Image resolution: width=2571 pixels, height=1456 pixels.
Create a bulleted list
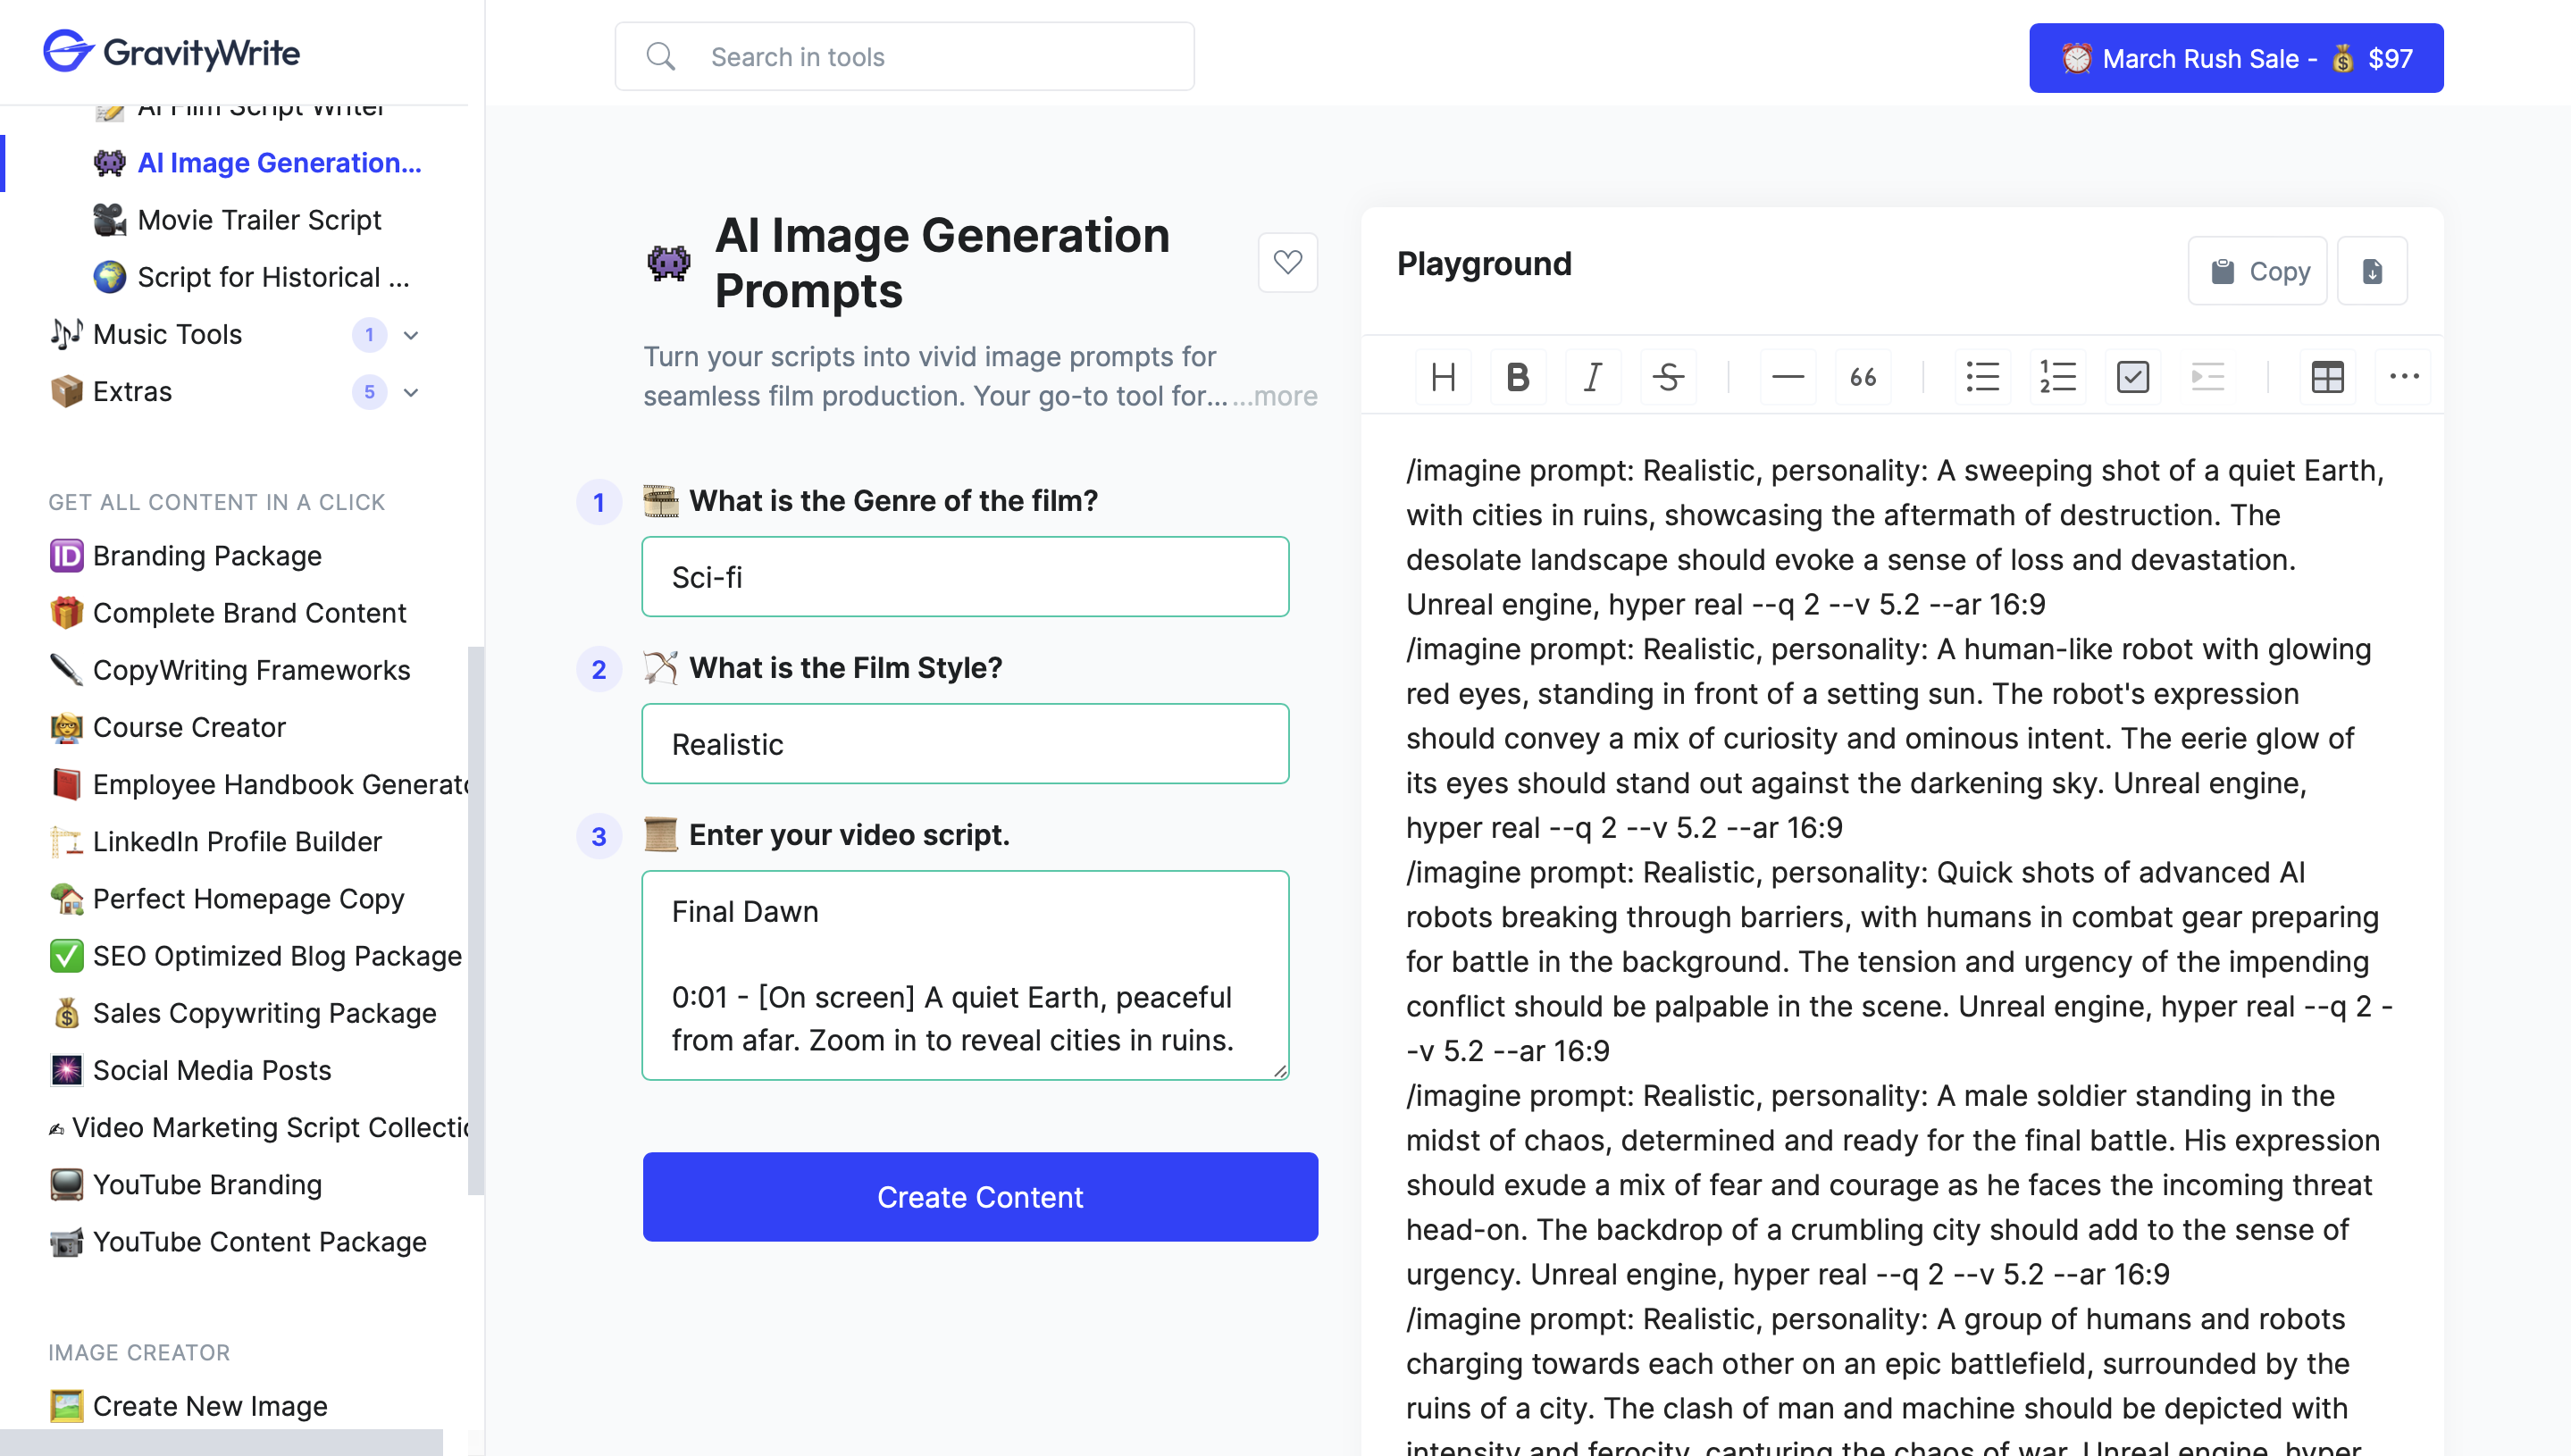coord(1982,377)
